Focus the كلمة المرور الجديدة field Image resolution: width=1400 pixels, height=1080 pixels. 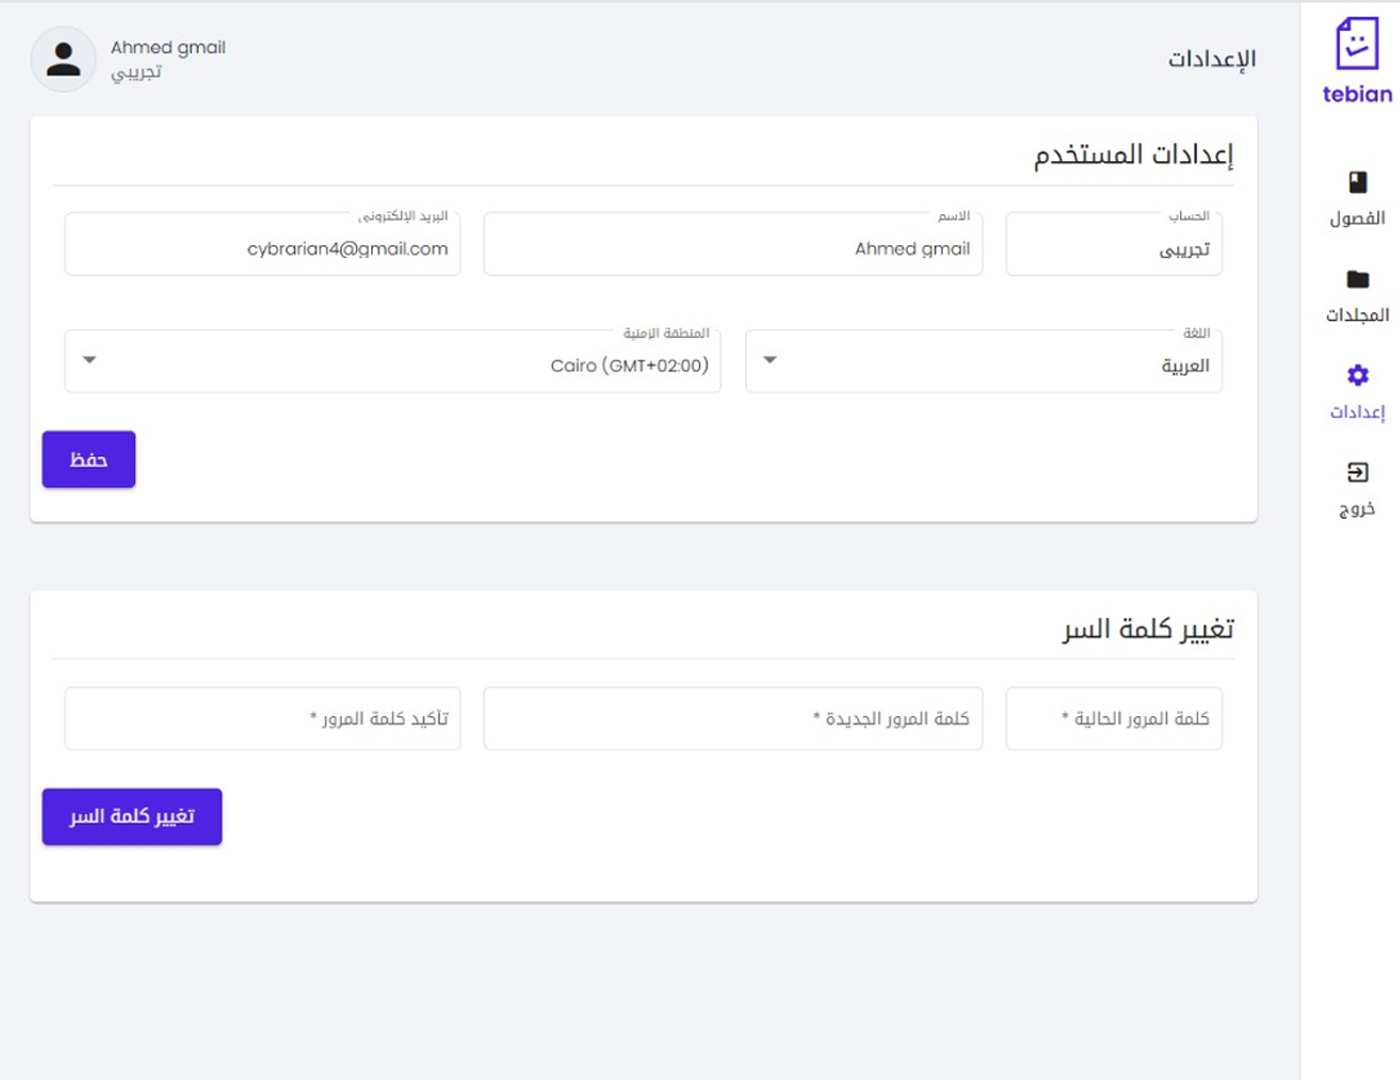point(733,718)
